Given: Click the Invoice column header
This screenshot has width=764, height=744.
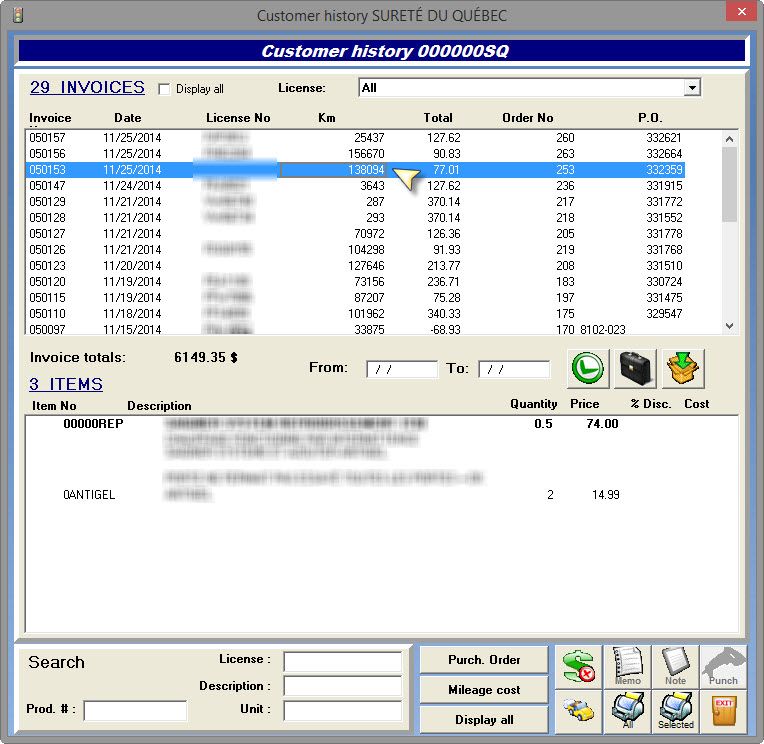Looking at the screenshot, I should [x=50, y=118].
